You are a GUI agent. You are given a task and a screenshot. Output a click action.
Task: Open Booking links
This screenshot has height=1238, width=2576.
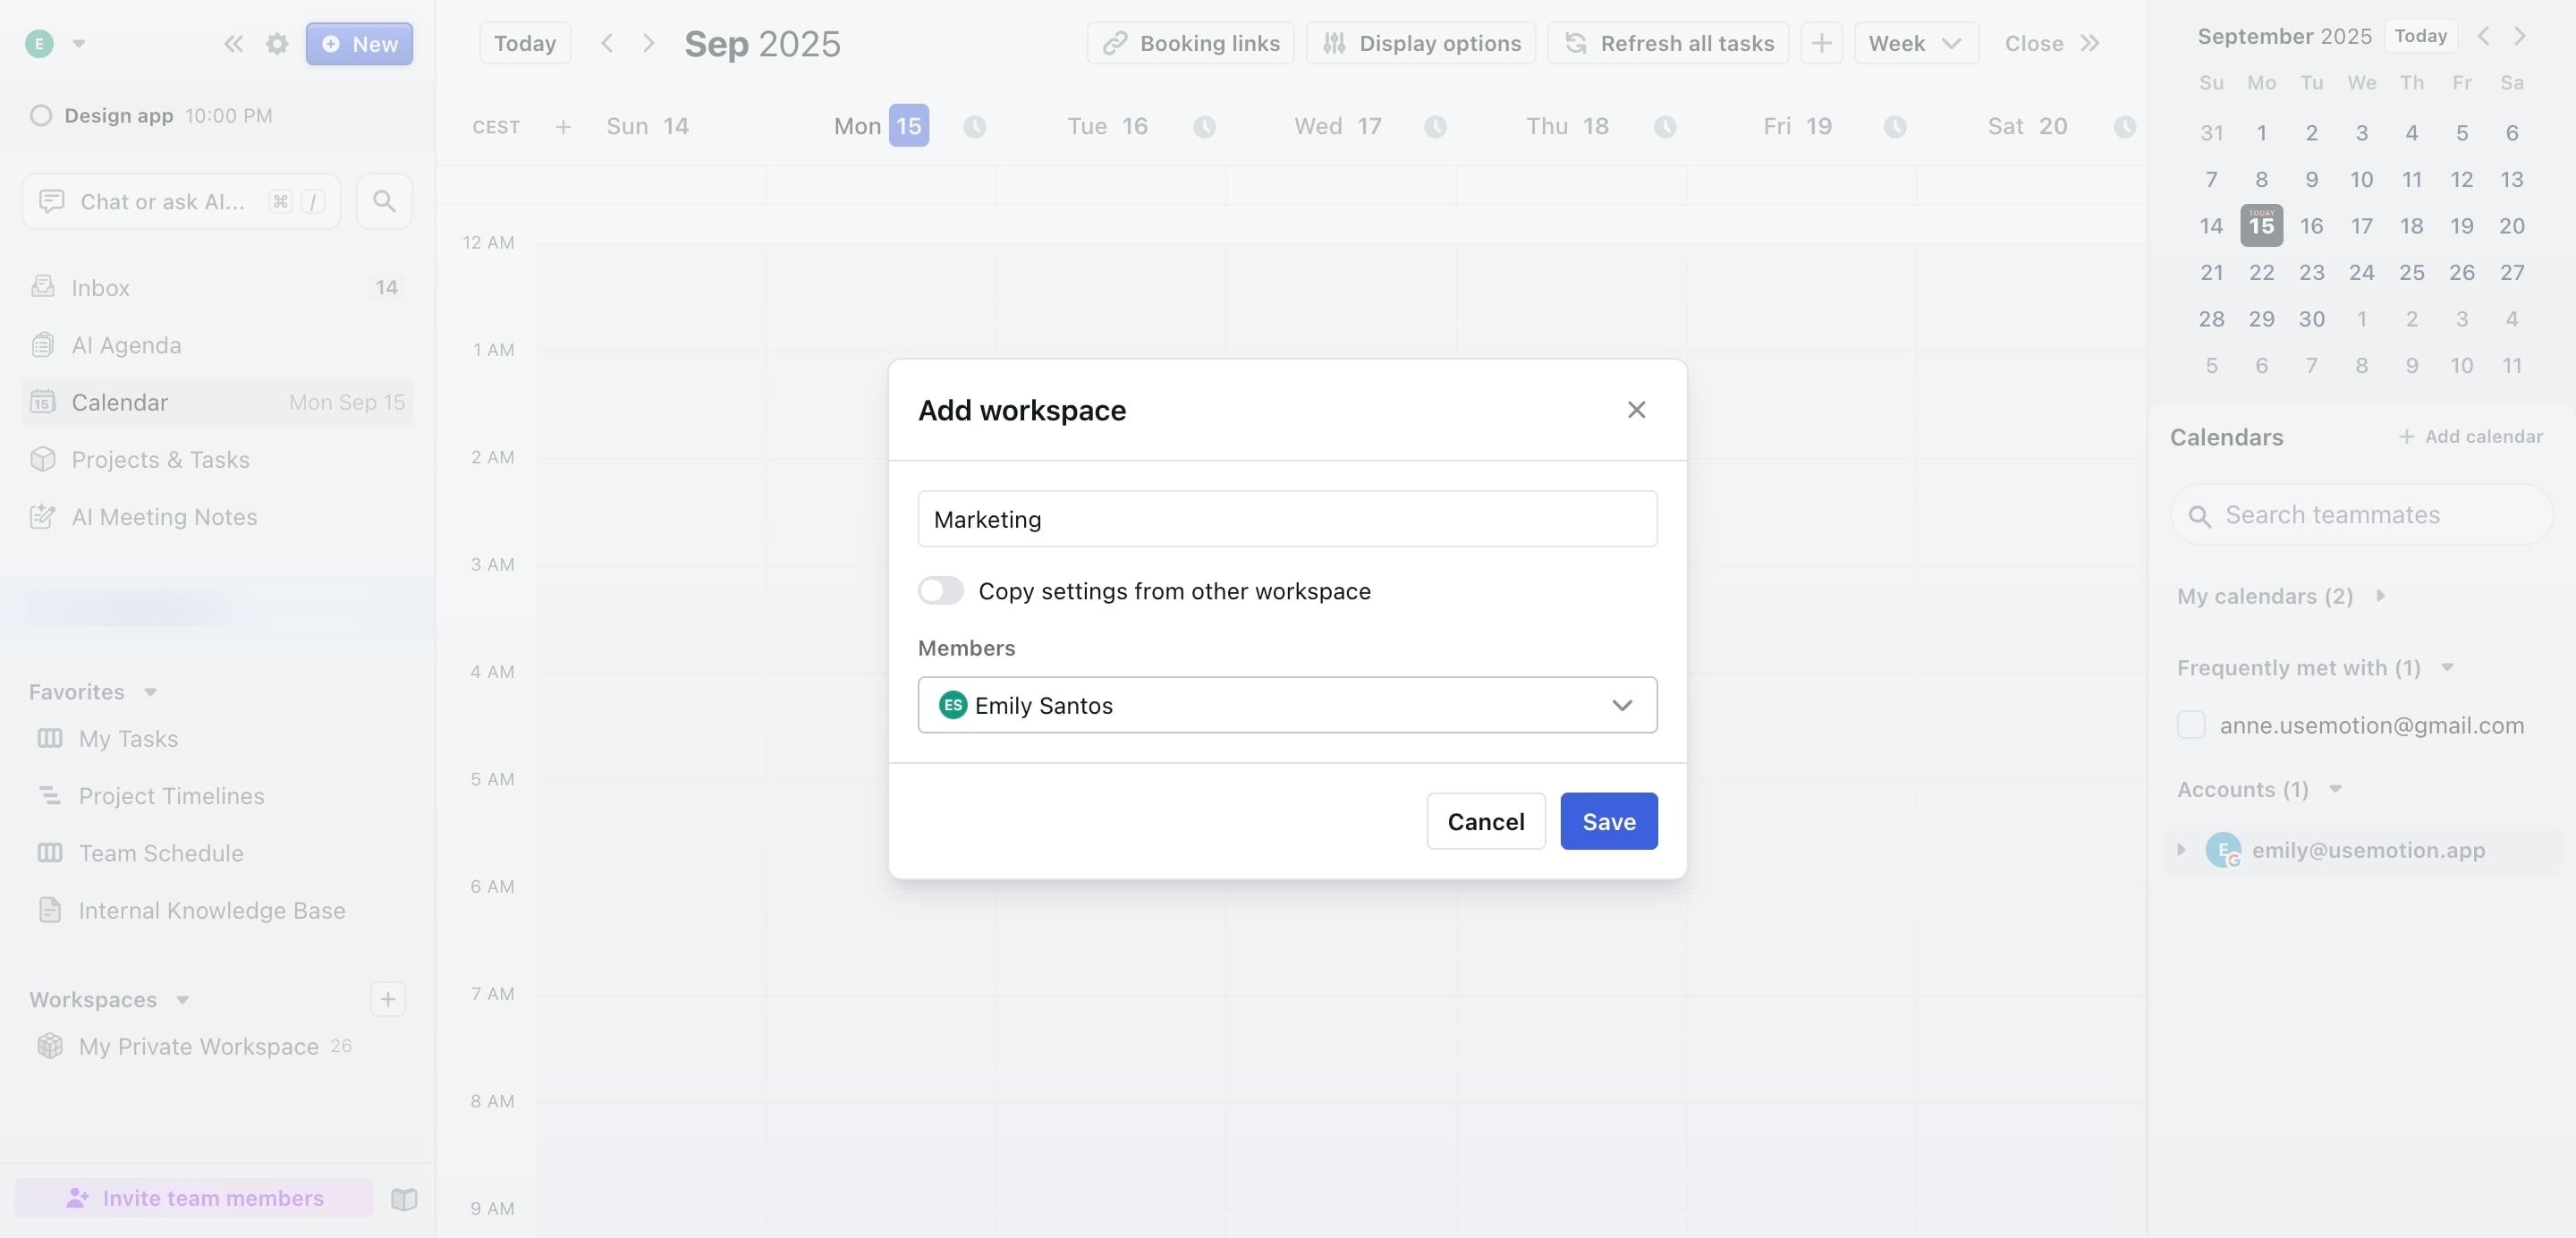coord(1190,43)
